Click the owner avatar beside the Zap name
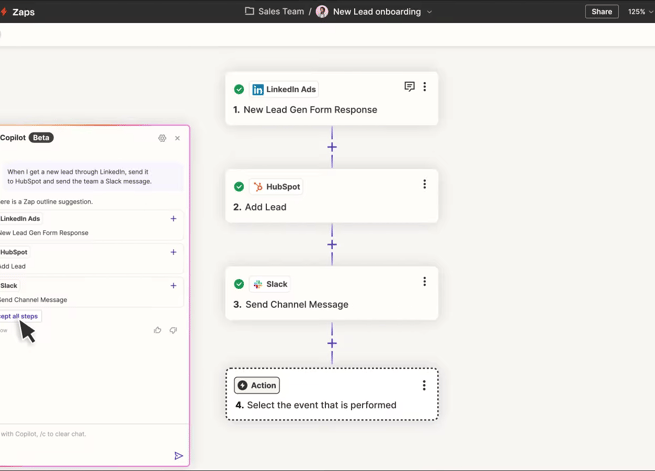This screenshot has width=655, height=471. pyautogui.click(x=322, y=12)
